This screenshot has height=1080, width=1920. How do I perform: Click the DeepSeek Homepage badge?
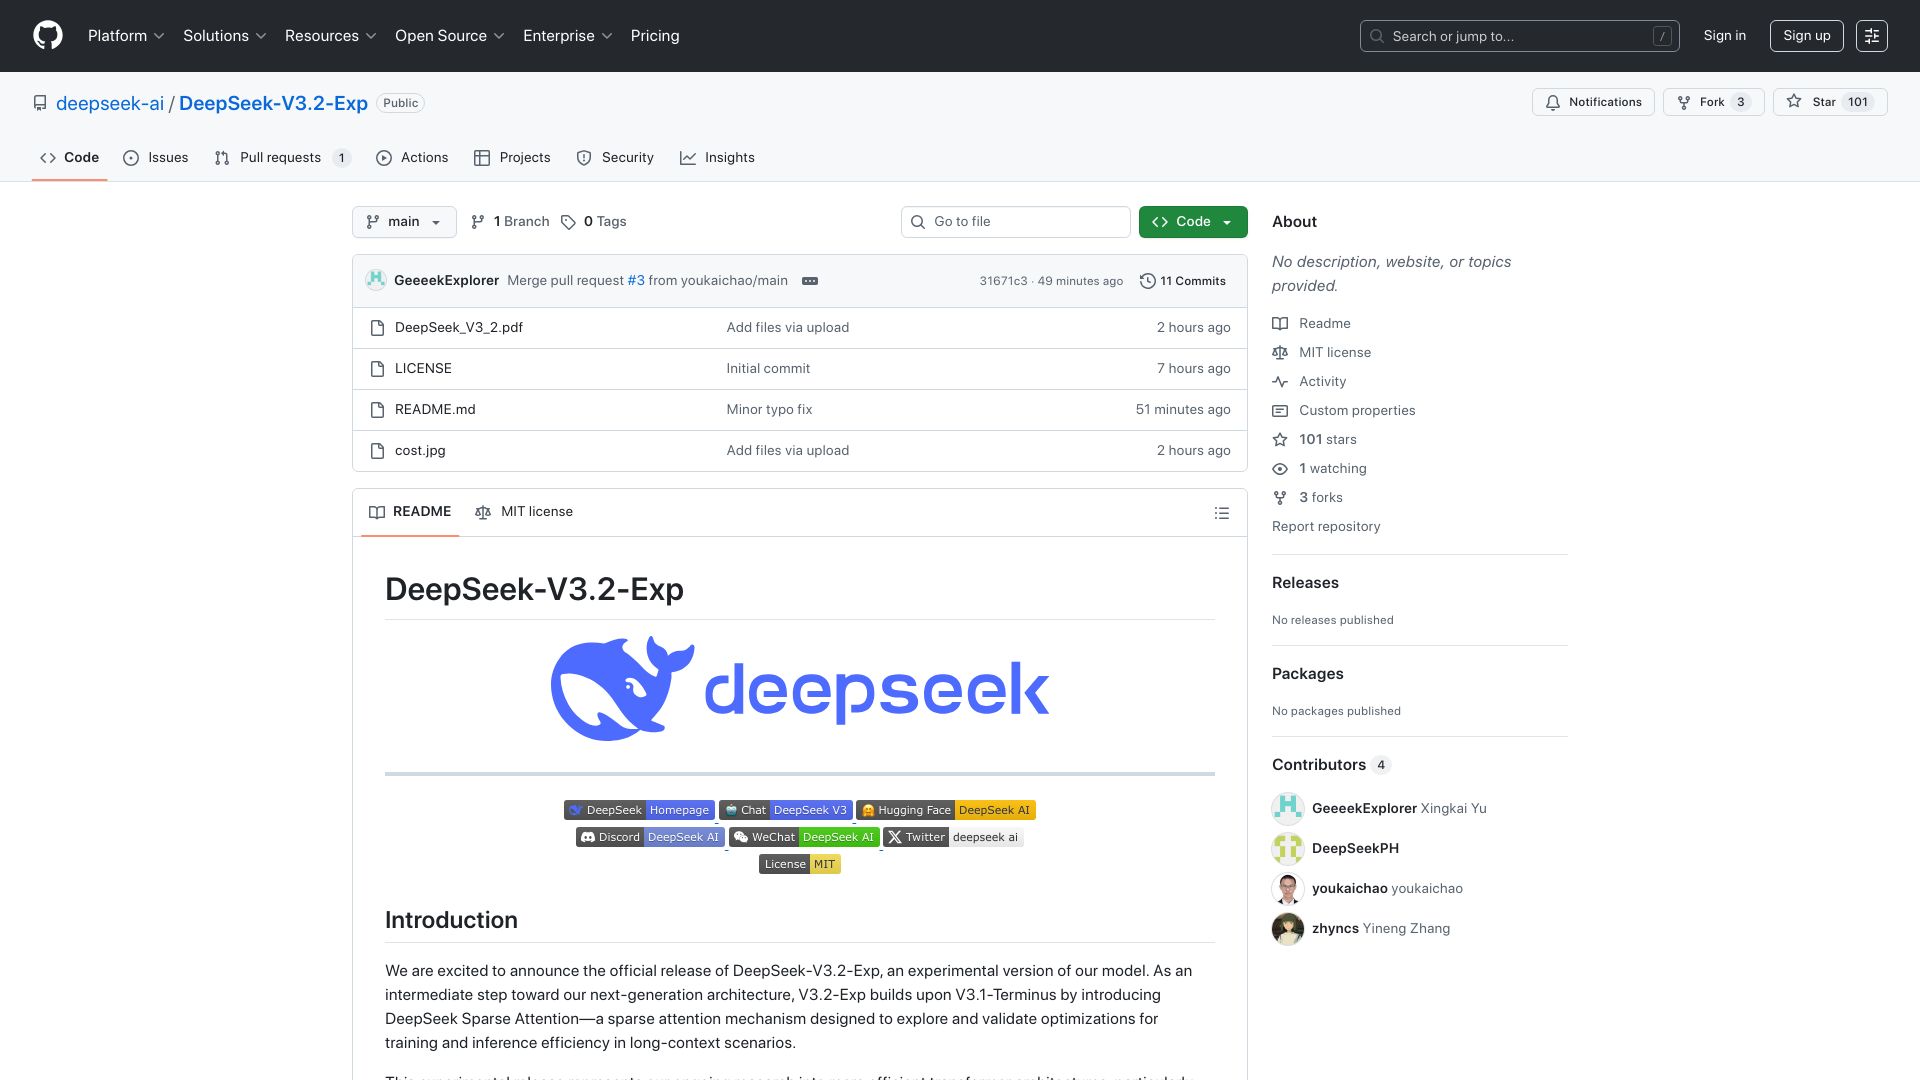coord(639,810)
